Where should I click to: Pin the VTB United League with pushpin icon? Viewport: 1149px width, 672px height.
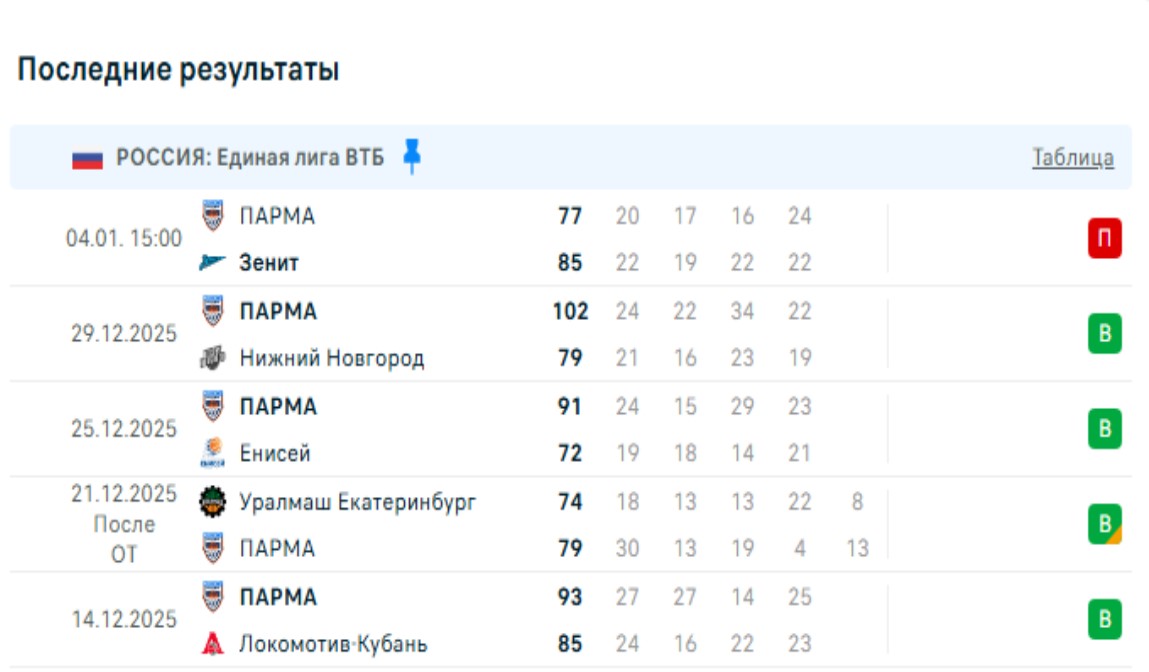pyautogui.click(x=411, y=157)
